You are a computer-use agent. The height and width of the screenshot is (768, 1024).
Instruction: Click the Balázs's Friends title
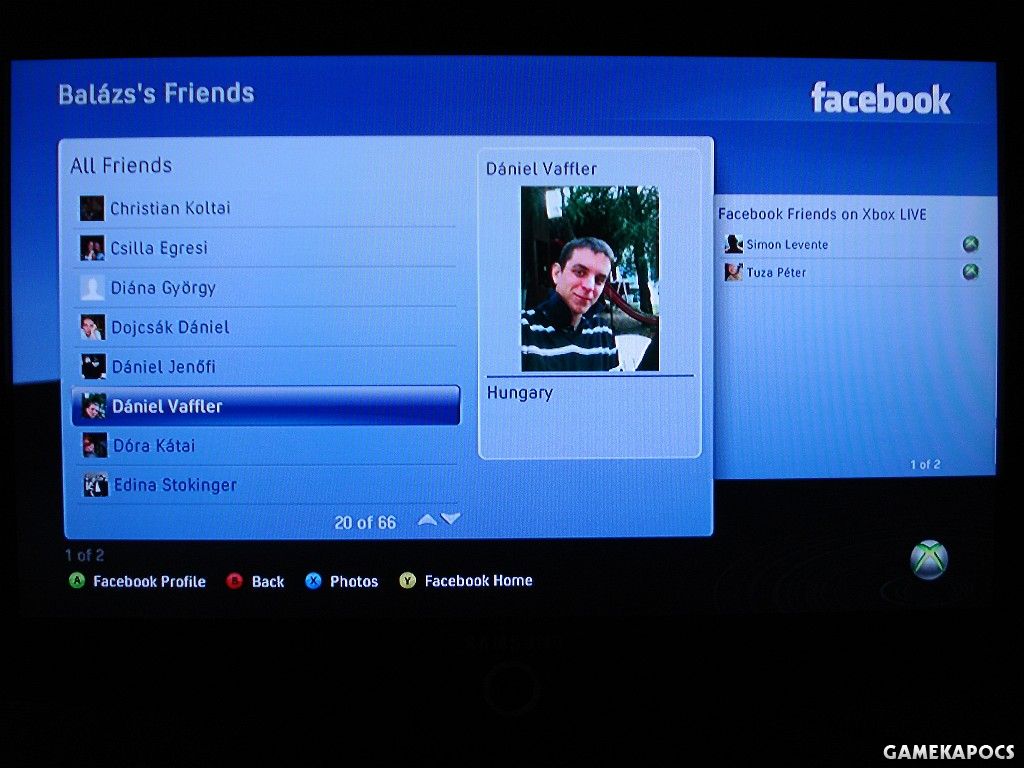(156, 94)
